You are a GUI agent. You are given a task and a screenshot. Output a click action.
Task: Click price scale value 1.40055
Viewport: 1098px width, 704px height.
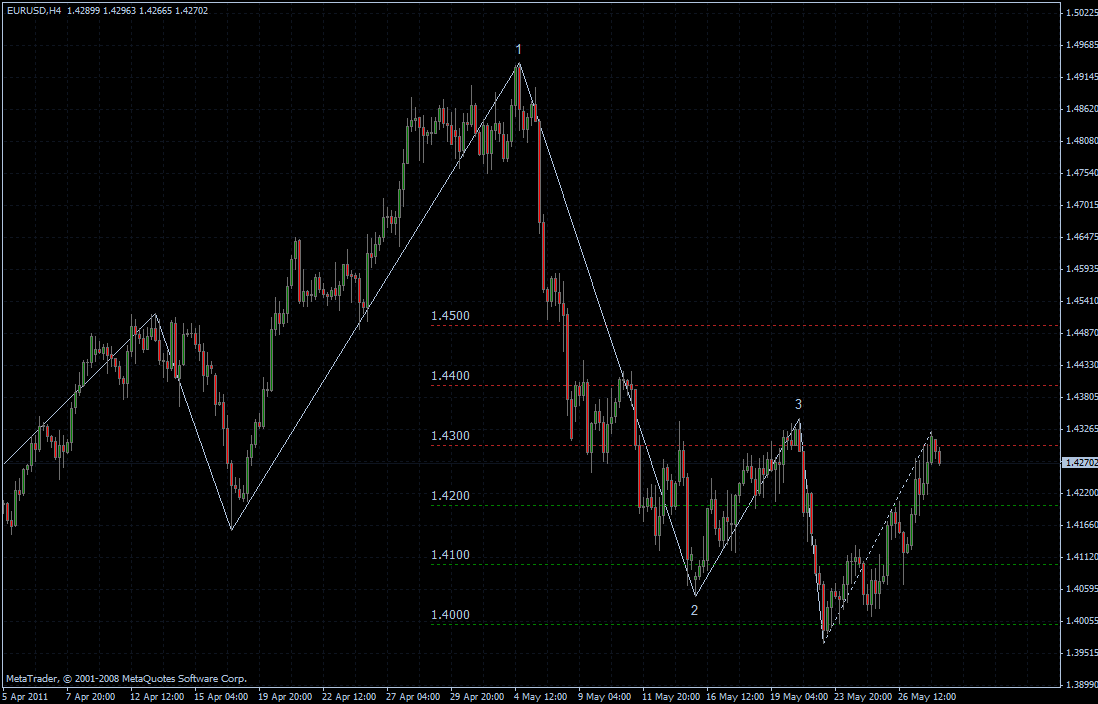coord(1082,621)
